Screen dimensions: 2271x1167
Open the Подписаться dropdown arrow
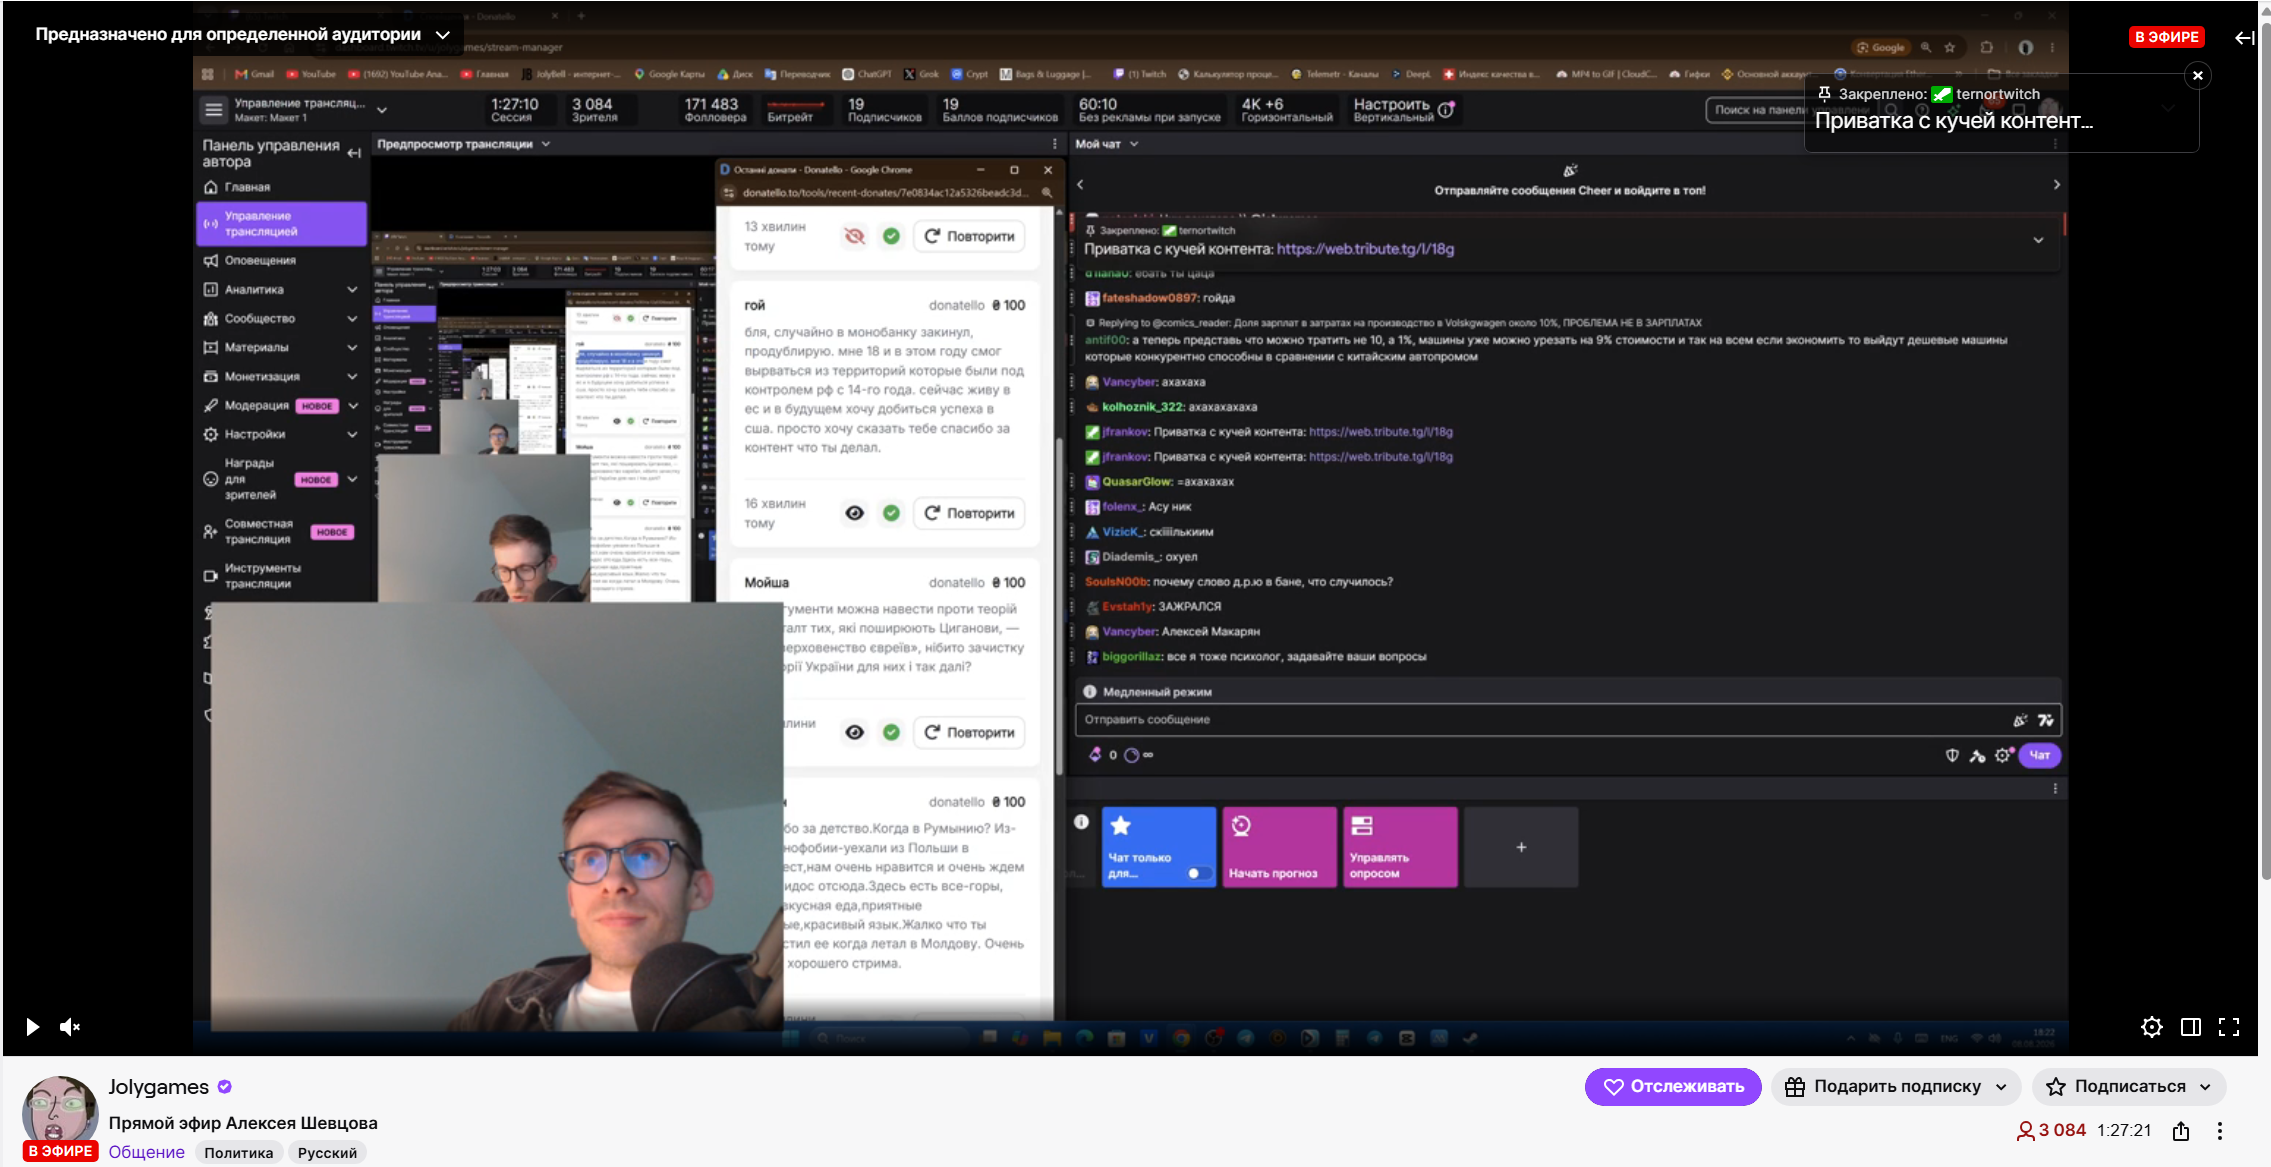pos(2205,1087)
